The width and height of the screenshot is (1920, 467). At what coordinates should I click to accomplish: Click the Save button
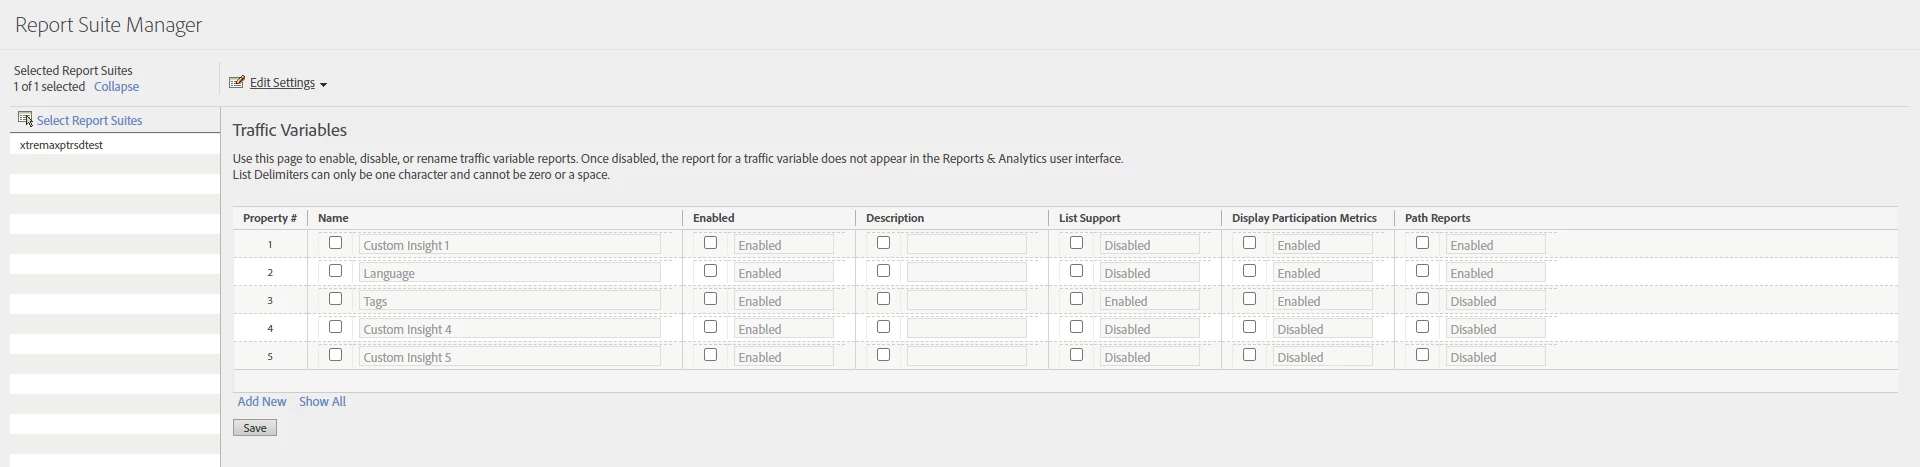pos(255,428)
